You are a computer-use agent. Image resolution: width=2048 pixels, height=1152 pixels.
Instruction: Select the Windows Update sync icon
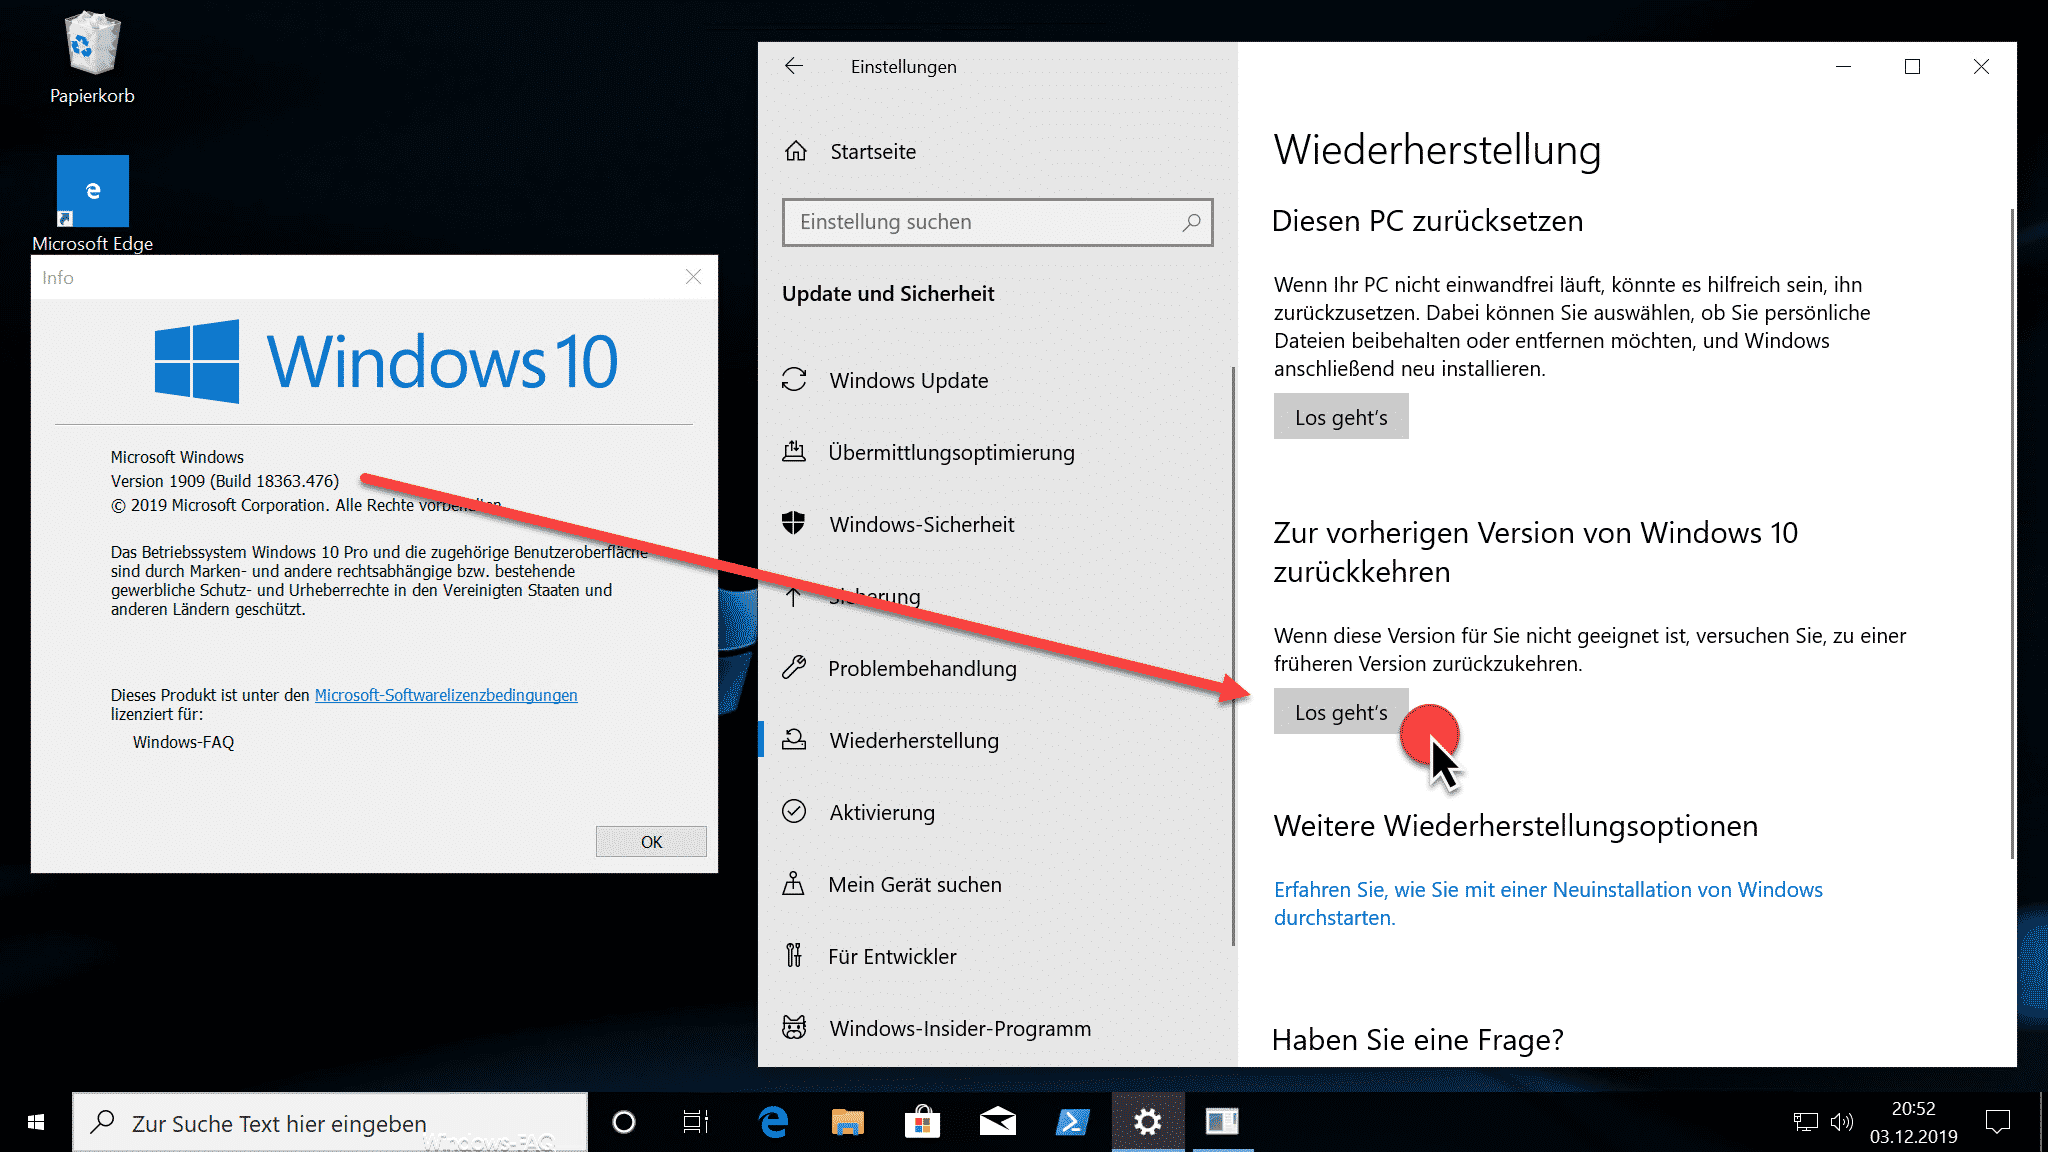coord(794,380)
